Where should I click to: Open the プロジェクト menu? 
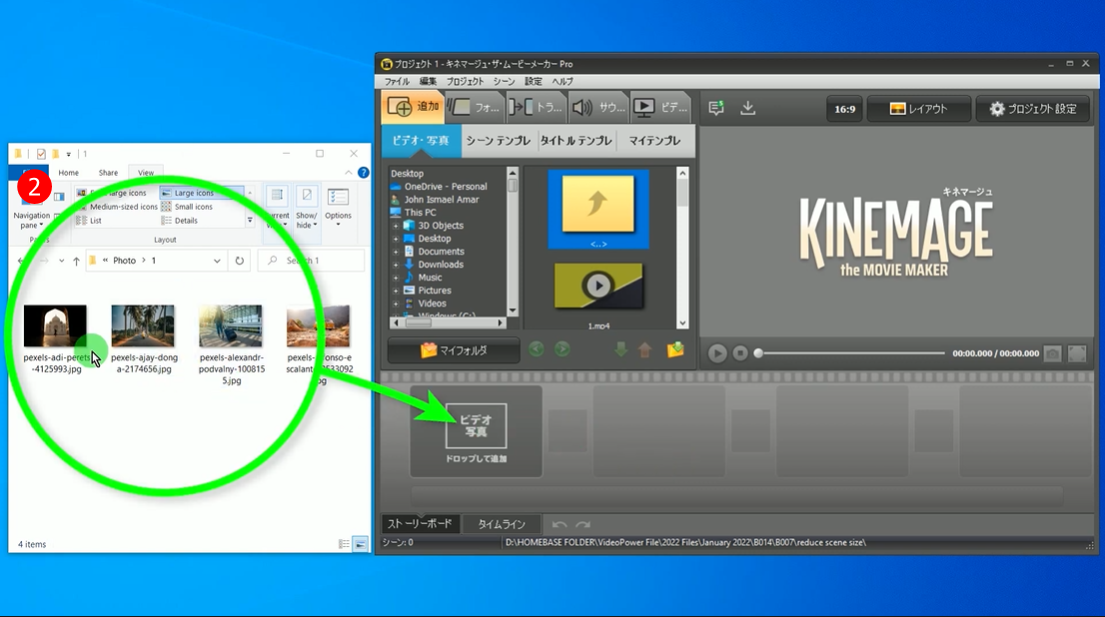pyautogui.click(x=464, y=81)
